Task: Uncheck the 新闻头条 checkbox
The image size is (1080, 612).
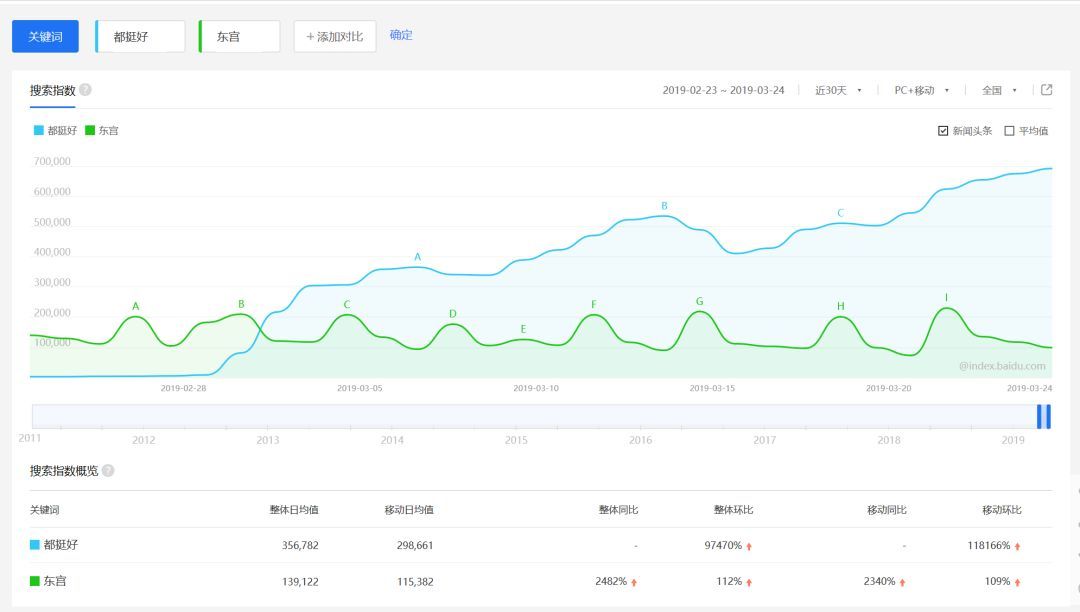Action: click(x=943, y=131)
